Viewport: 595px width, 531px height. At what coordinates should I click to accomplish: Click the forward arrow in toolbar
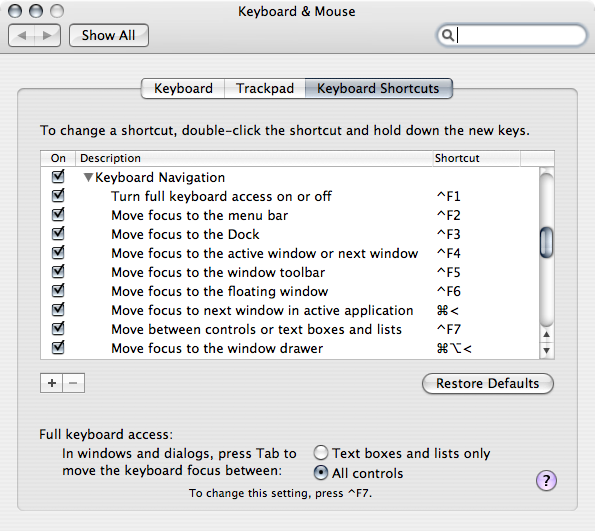[x=47, y=36]
